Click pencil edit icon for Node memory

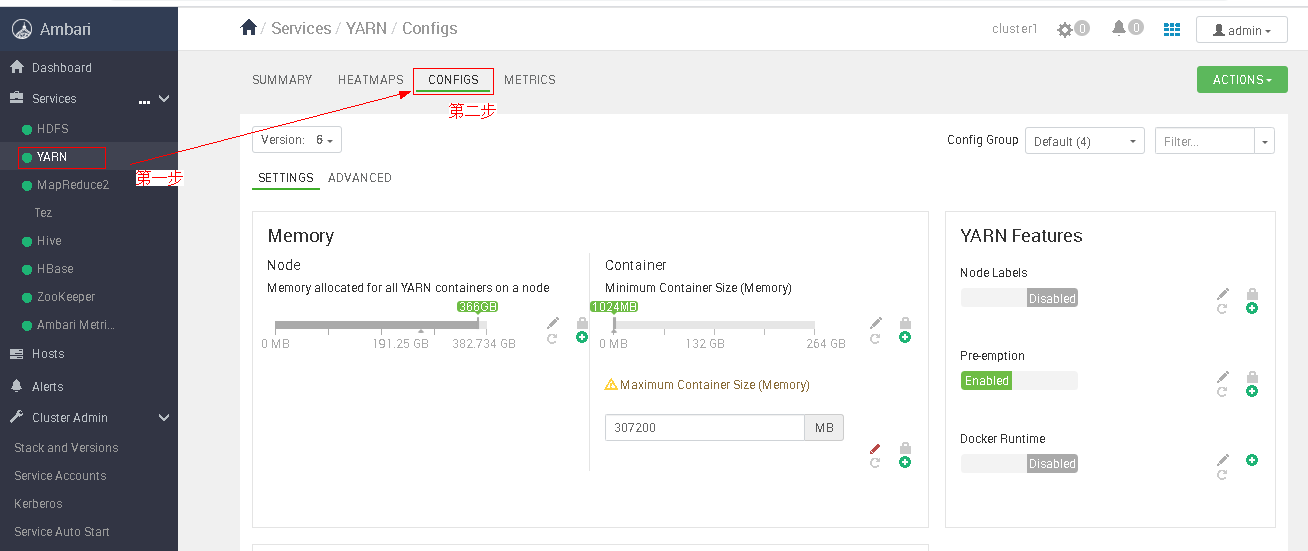point(553,323)
